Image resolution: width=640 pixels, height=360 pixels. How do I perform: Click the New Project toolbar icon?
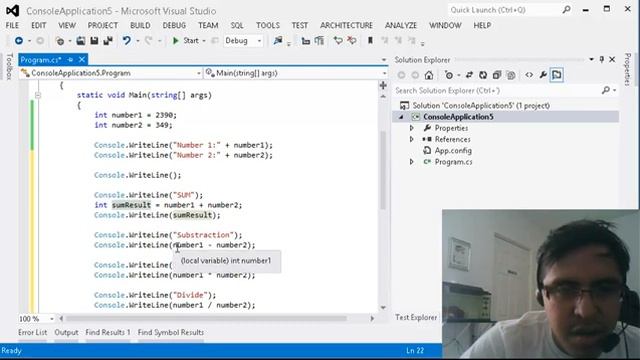click(x=60, y=41)
